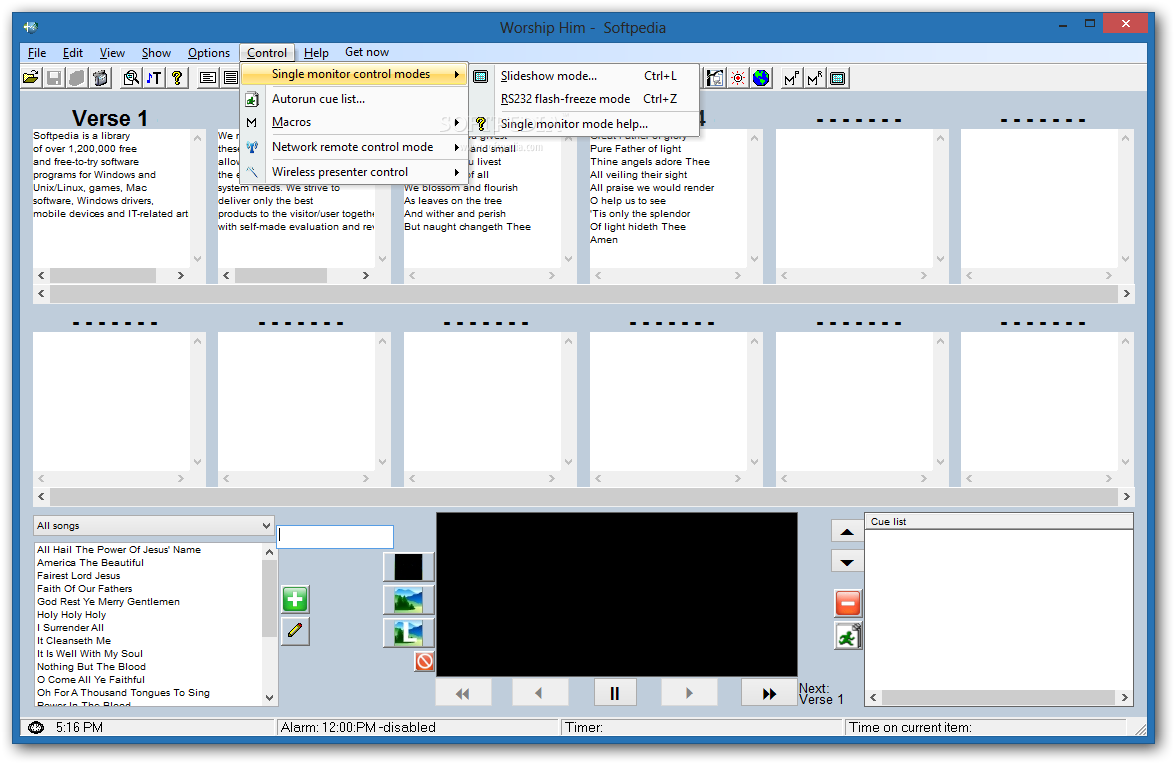Move cue item down with arrow button

[847, 561]
